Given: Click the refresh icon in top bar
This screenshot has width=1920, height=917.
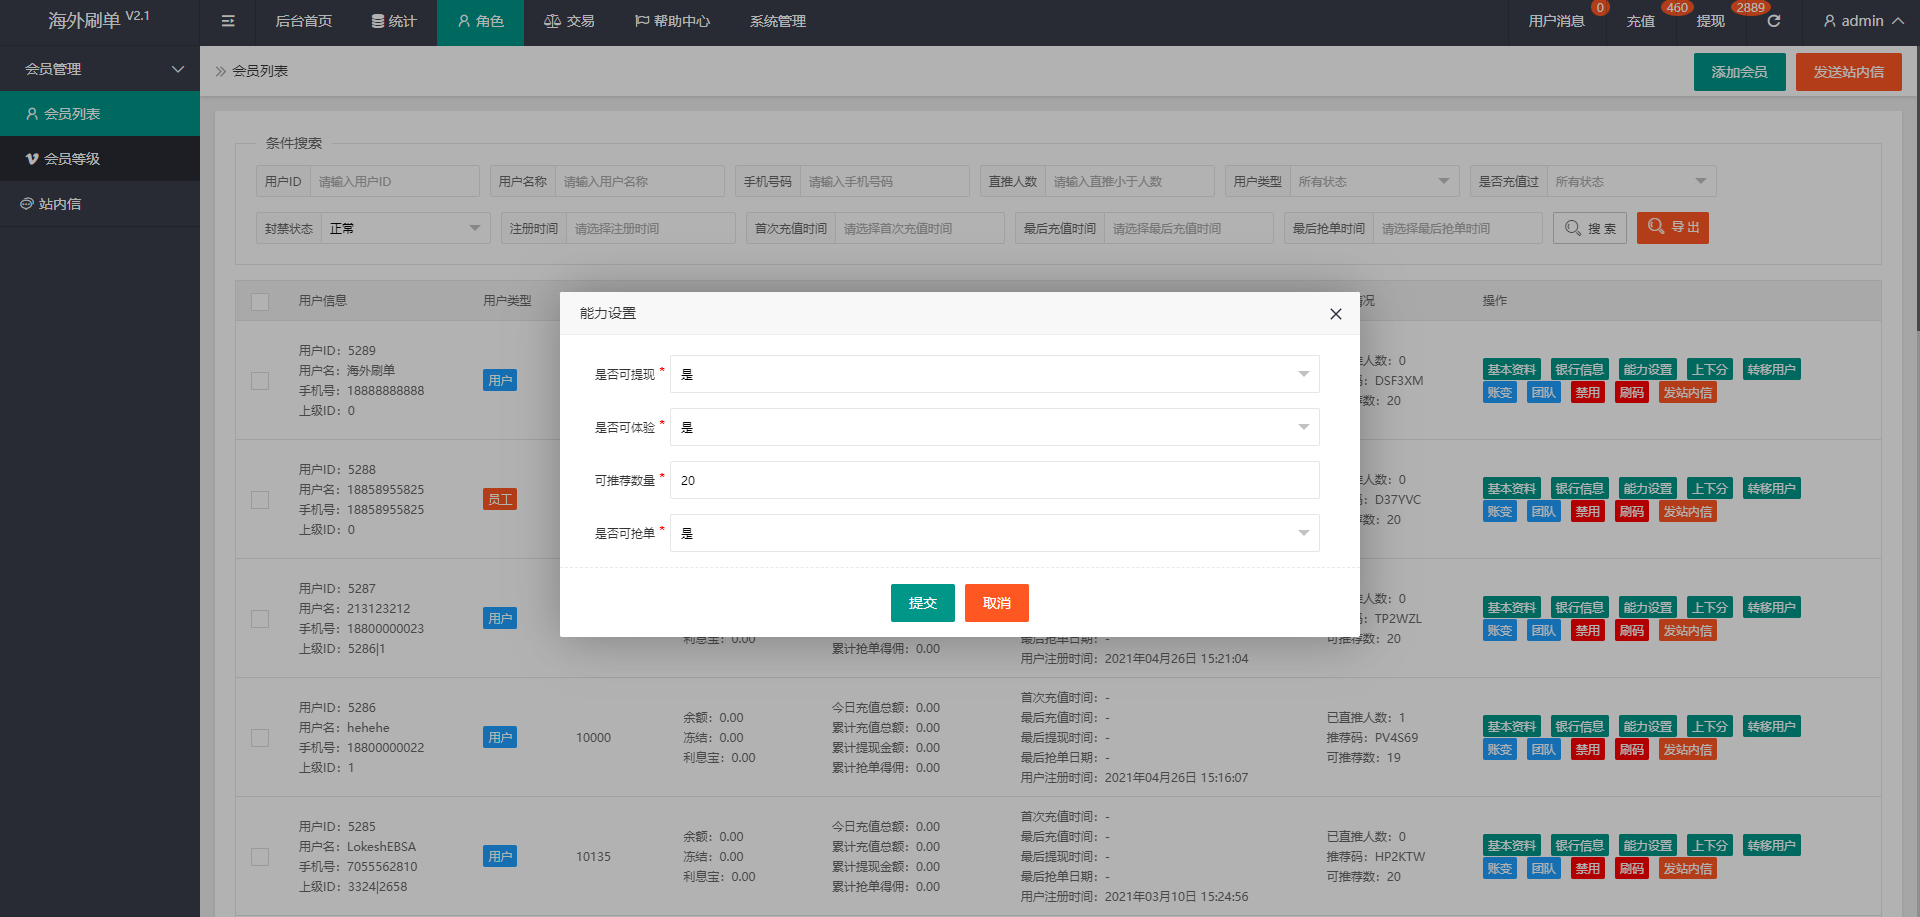Looking at the screenshot, I should tap(1774, 21).
